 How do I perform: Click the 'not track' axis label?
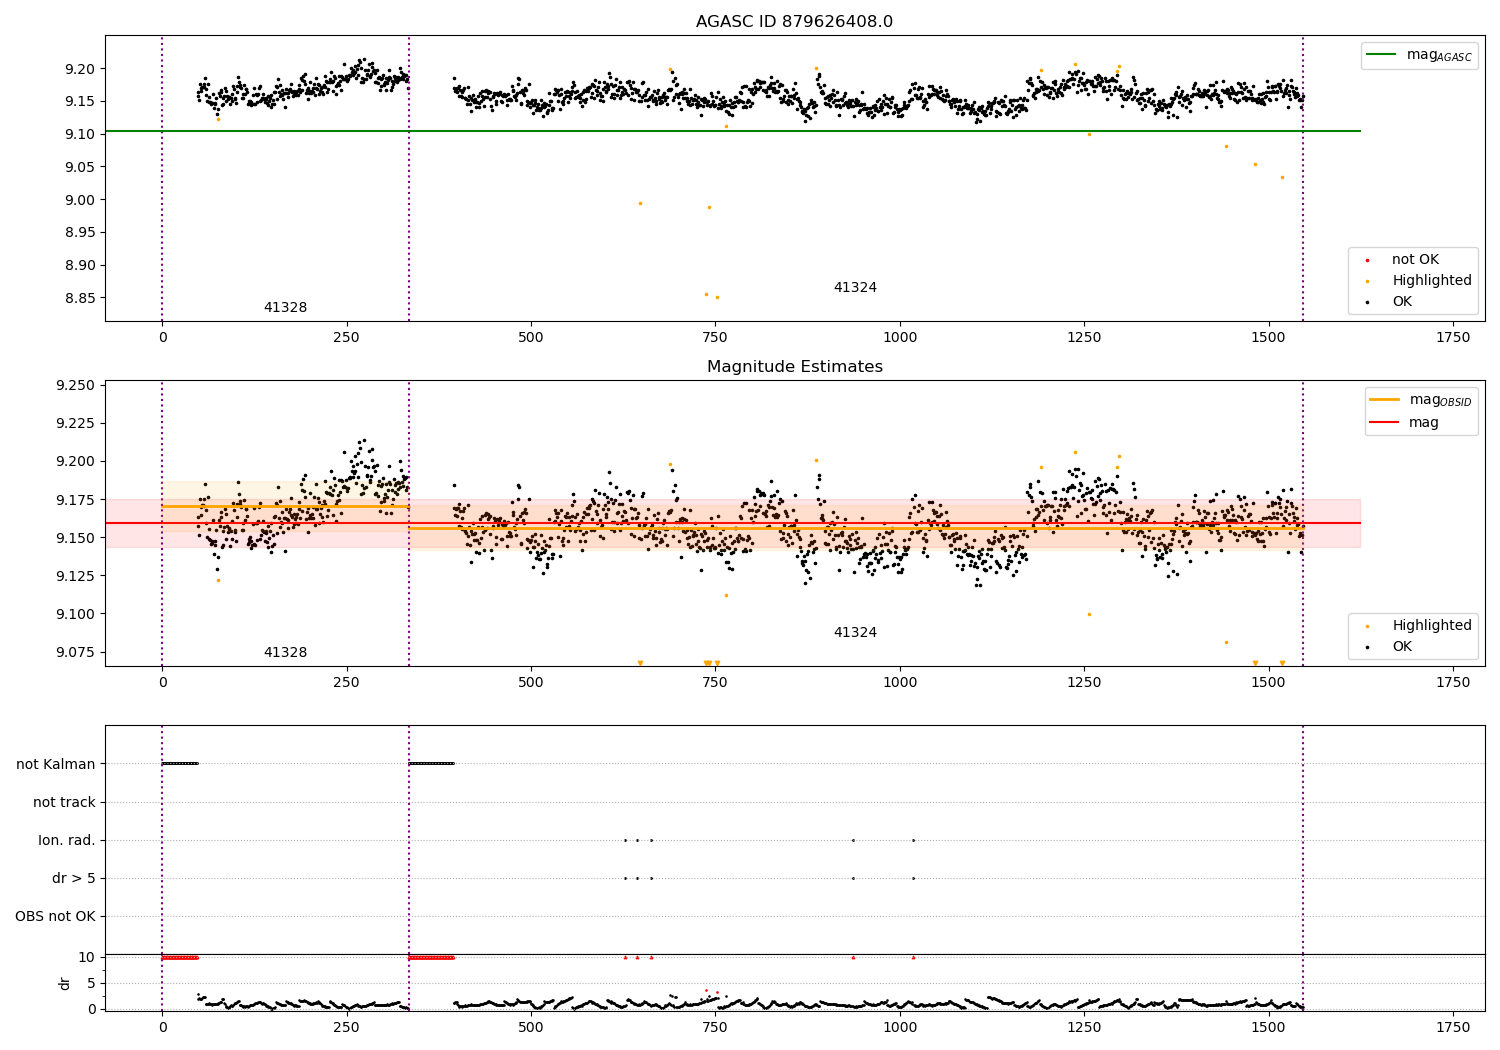(64, 803)
